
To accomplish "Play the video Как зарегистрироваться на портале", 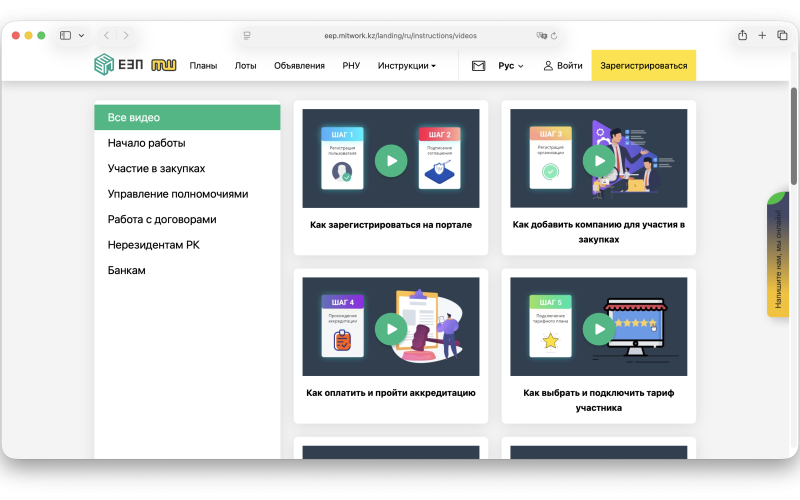I will pos(391,161).
